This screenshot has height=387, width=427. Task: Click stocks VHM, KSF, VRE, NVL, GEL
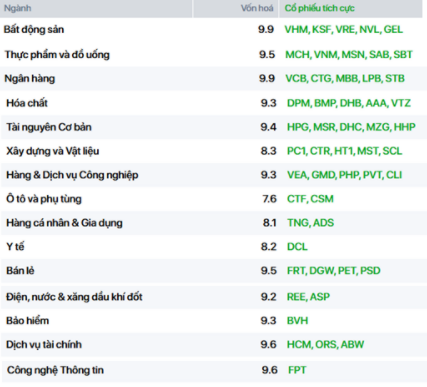click(344, 29)
